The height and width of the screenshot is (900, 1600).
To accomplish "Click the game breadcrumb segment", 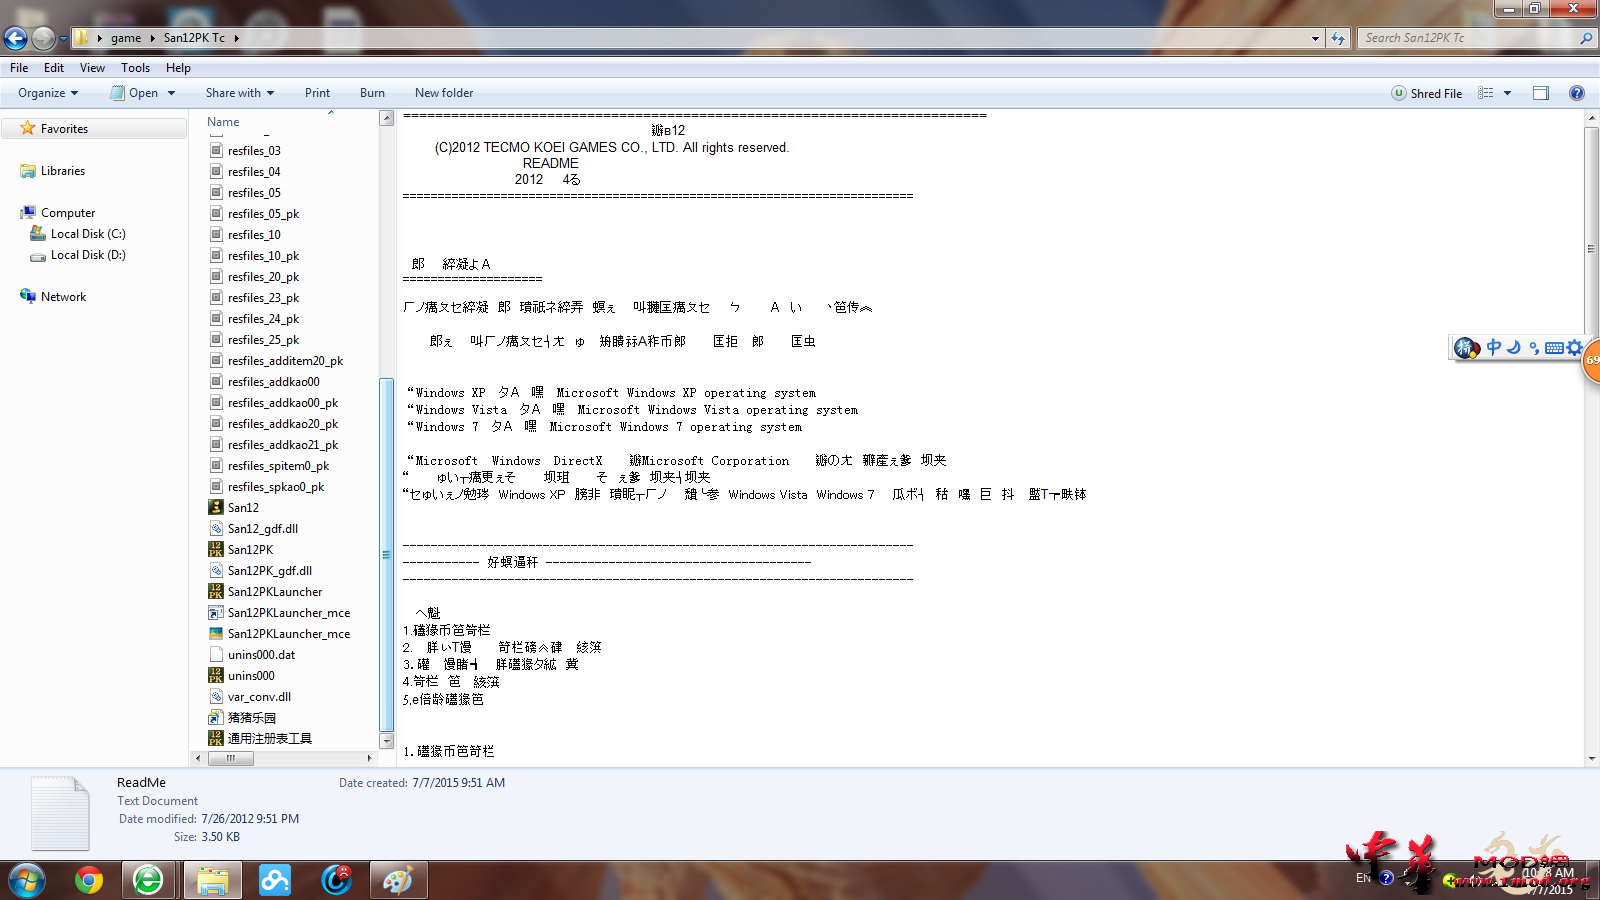I will tap(126, 38).
